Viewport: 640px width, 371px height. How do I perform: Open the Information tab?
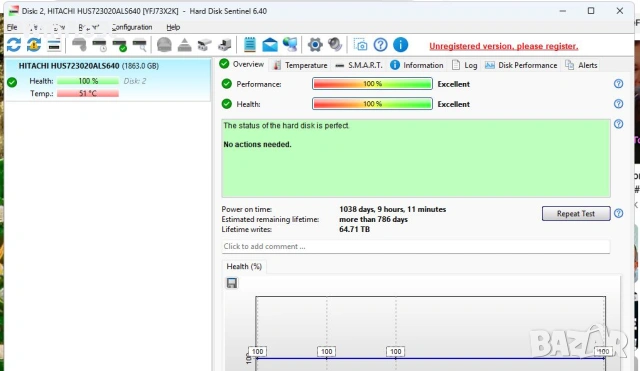[x=417, y=65]
